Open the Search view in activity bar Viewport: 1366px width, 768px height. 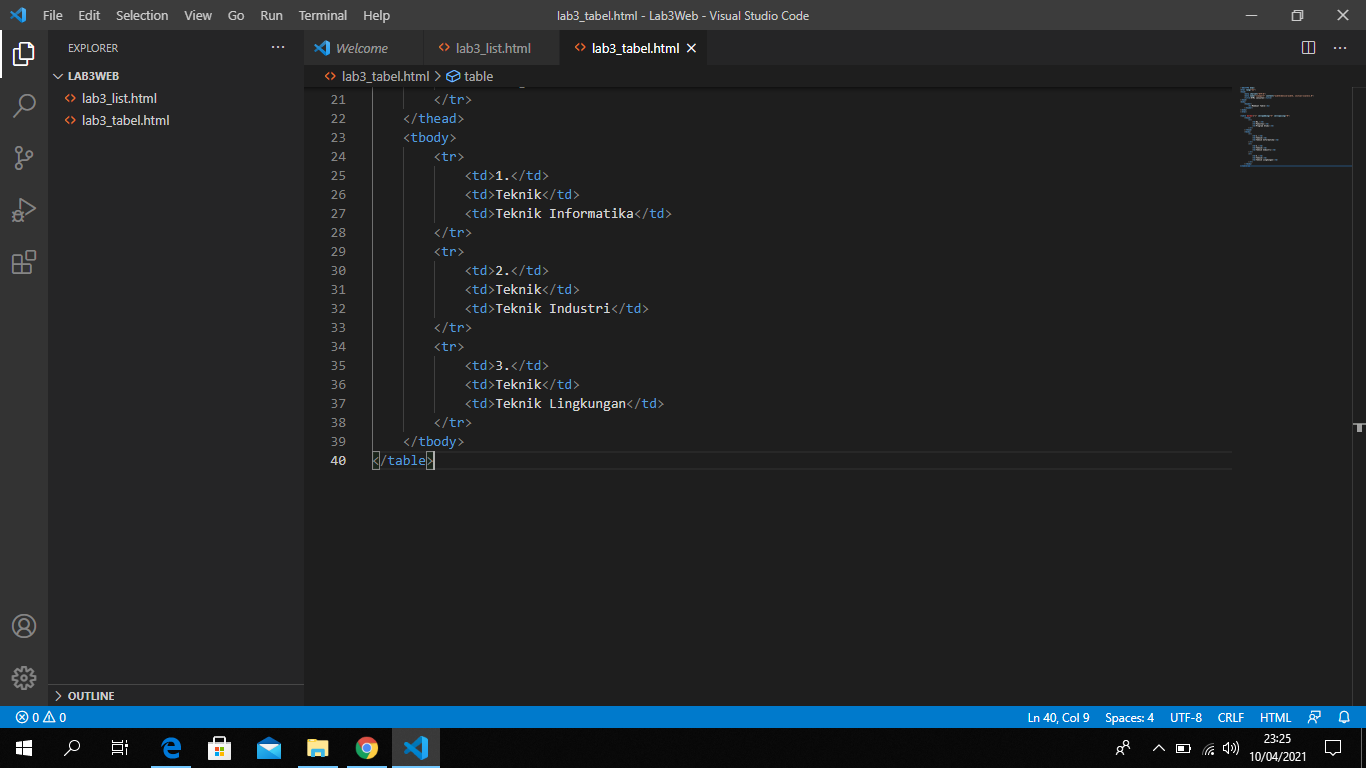[24, 106]
